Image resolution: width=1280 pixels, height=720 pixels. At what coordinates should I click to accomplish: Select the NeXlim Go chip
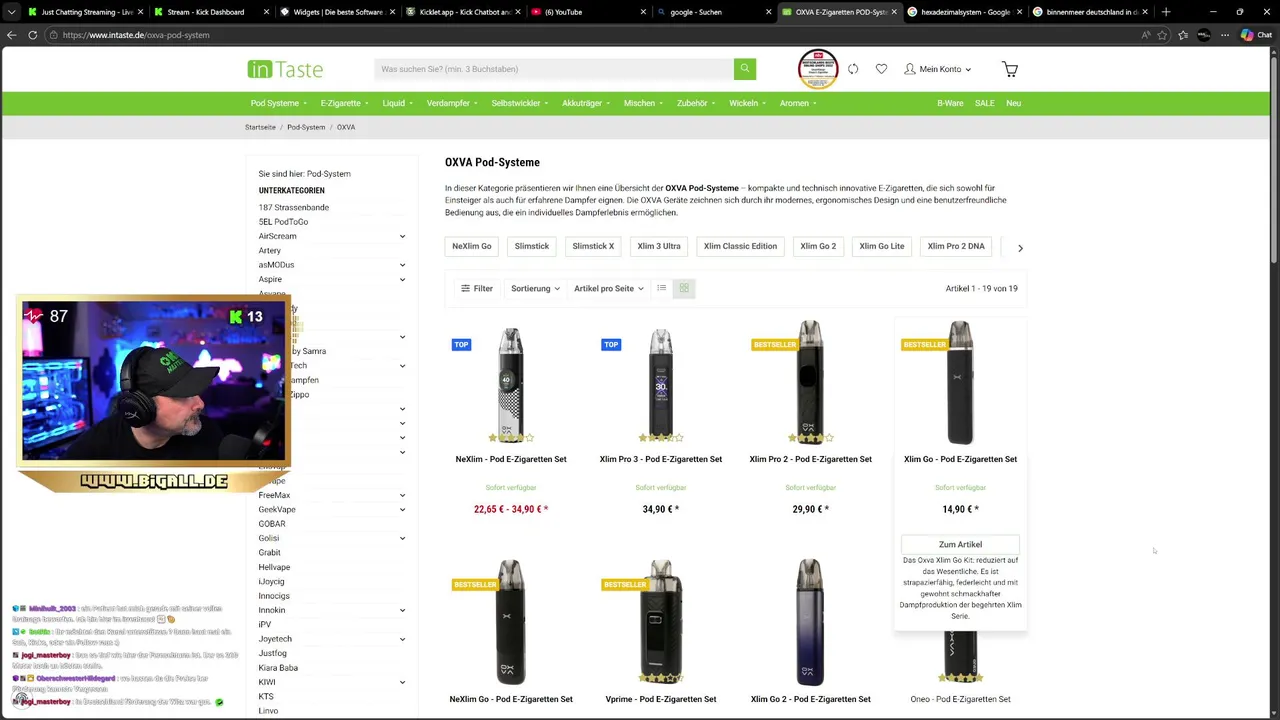[x=472, y=246]
